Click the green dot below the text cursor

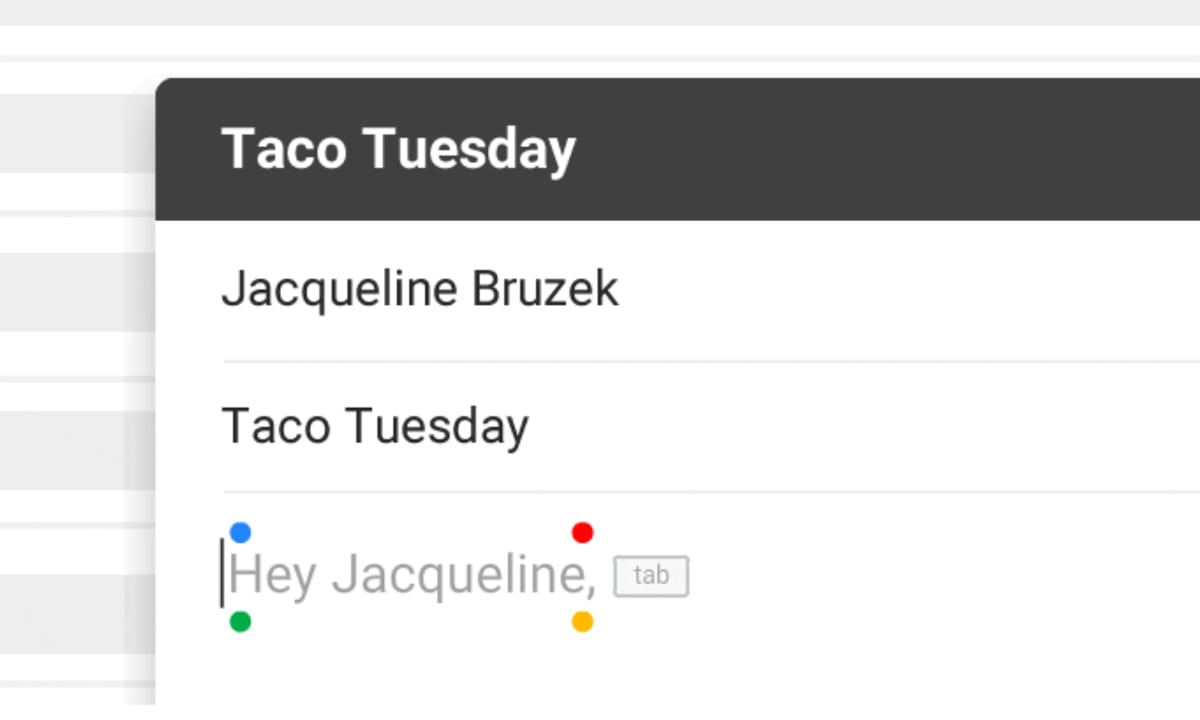click(x=240, y=622)
